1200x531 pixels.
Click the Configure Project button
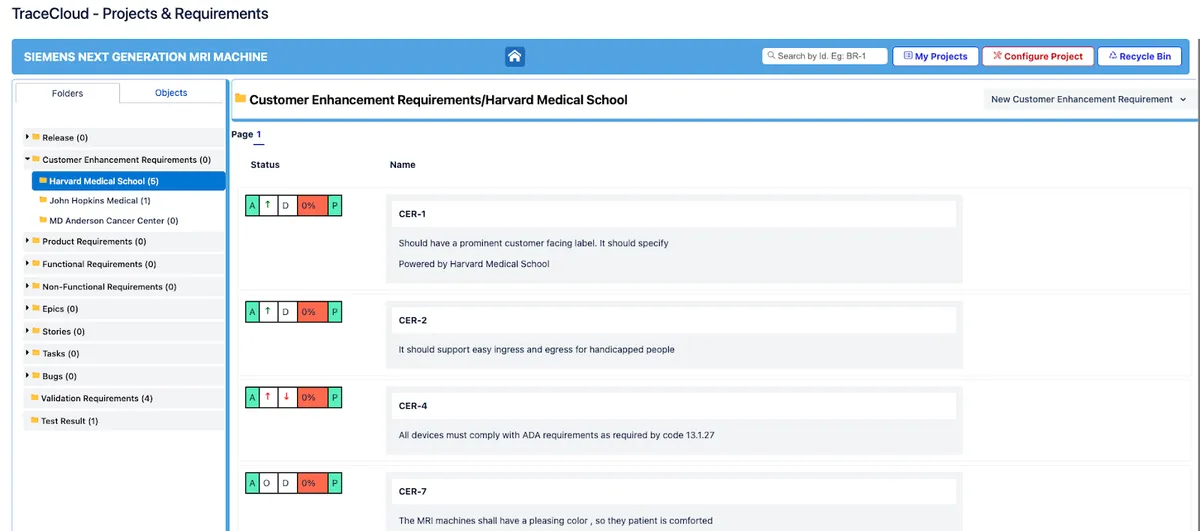coord(1037,56)
